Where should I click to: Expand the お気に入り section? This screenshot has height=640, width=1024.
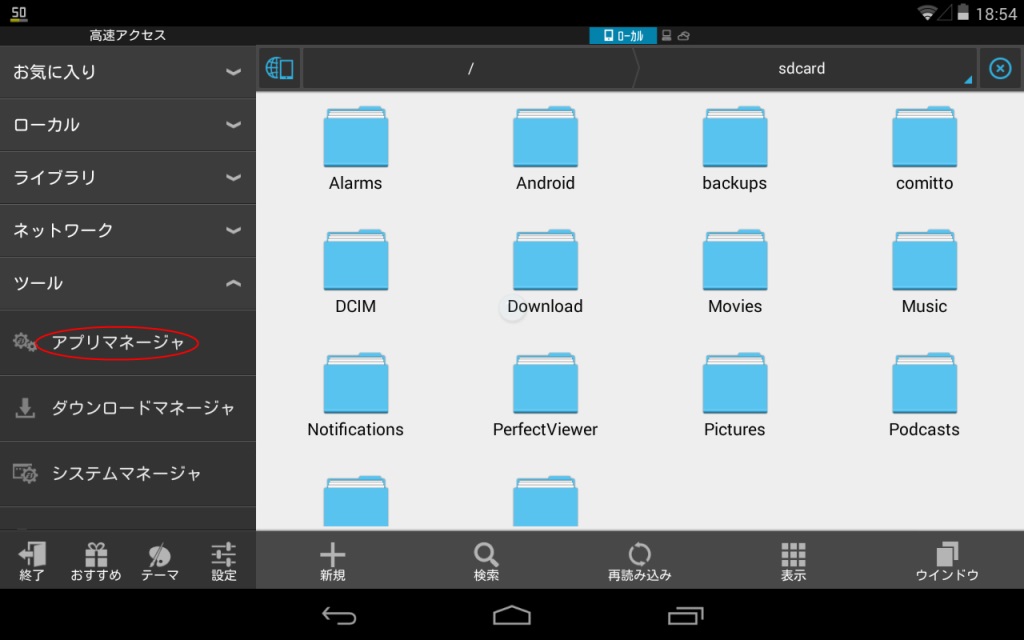pyautogui.click(x=128, y=72)
